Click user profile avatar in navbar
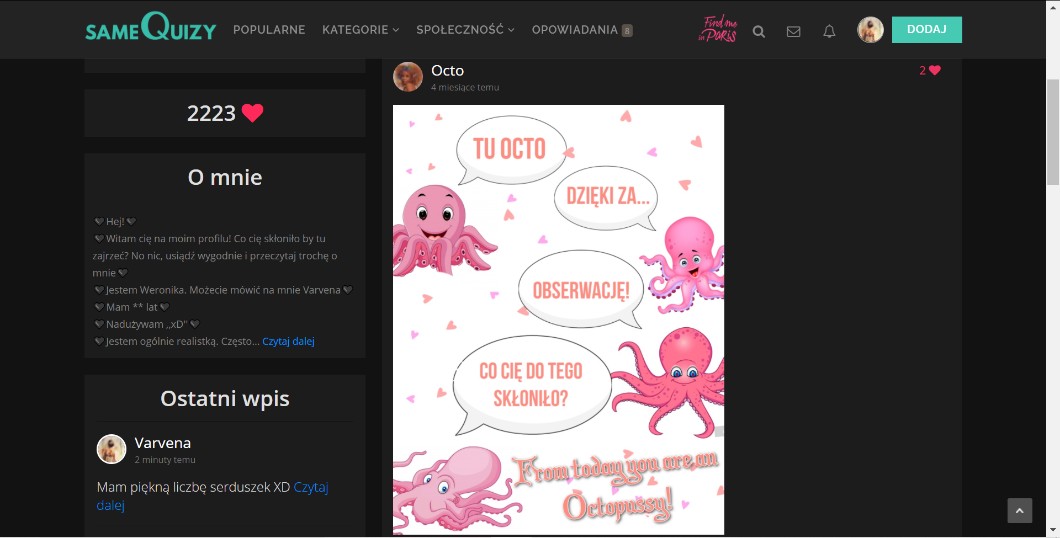 pyautogui.click(x=870, y=30)
